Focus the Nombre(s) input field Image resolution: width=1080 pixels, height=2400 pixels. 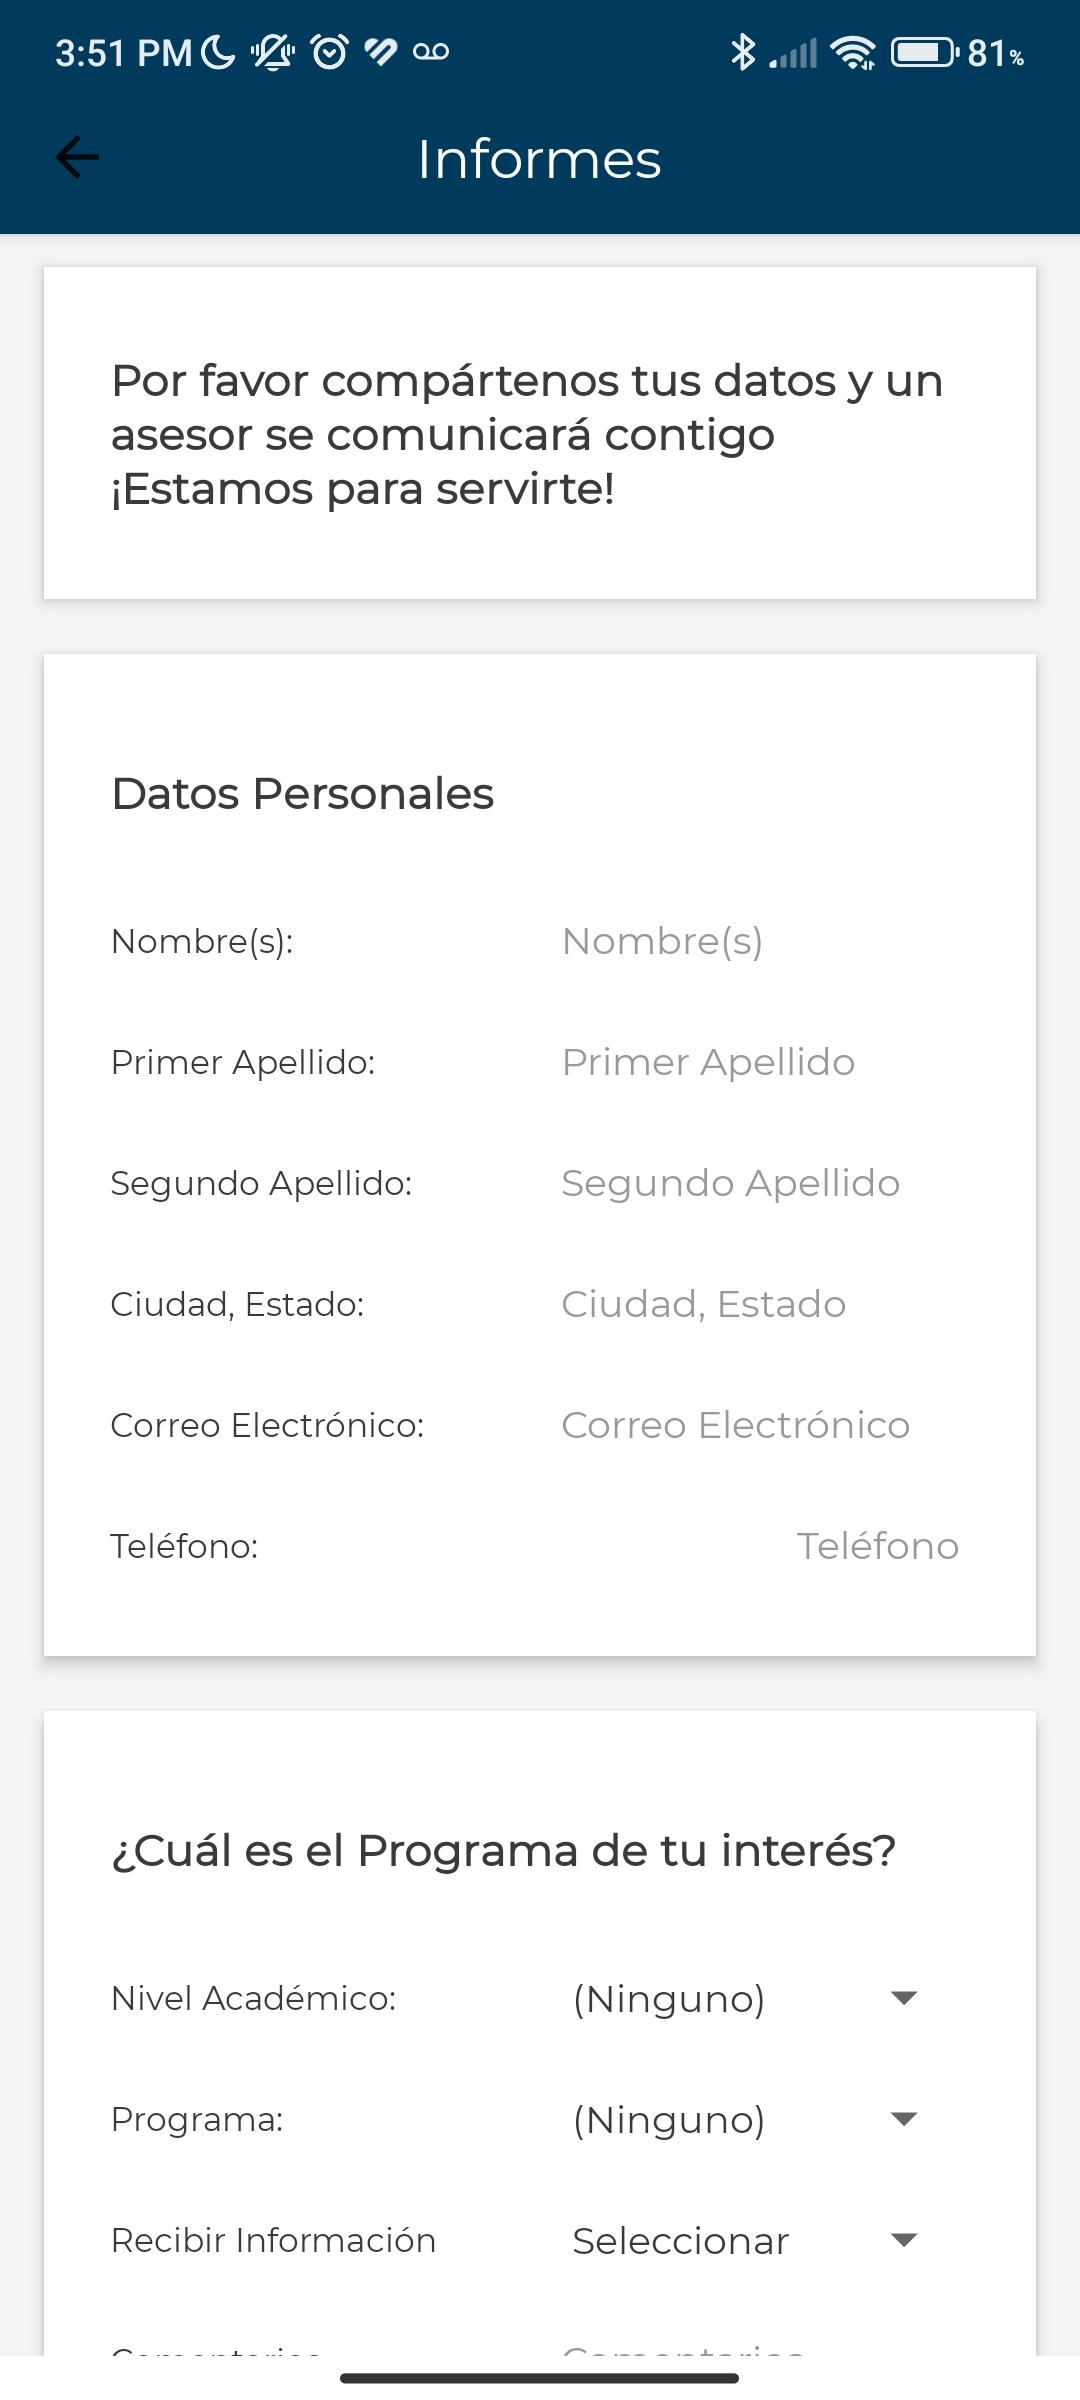761,941
